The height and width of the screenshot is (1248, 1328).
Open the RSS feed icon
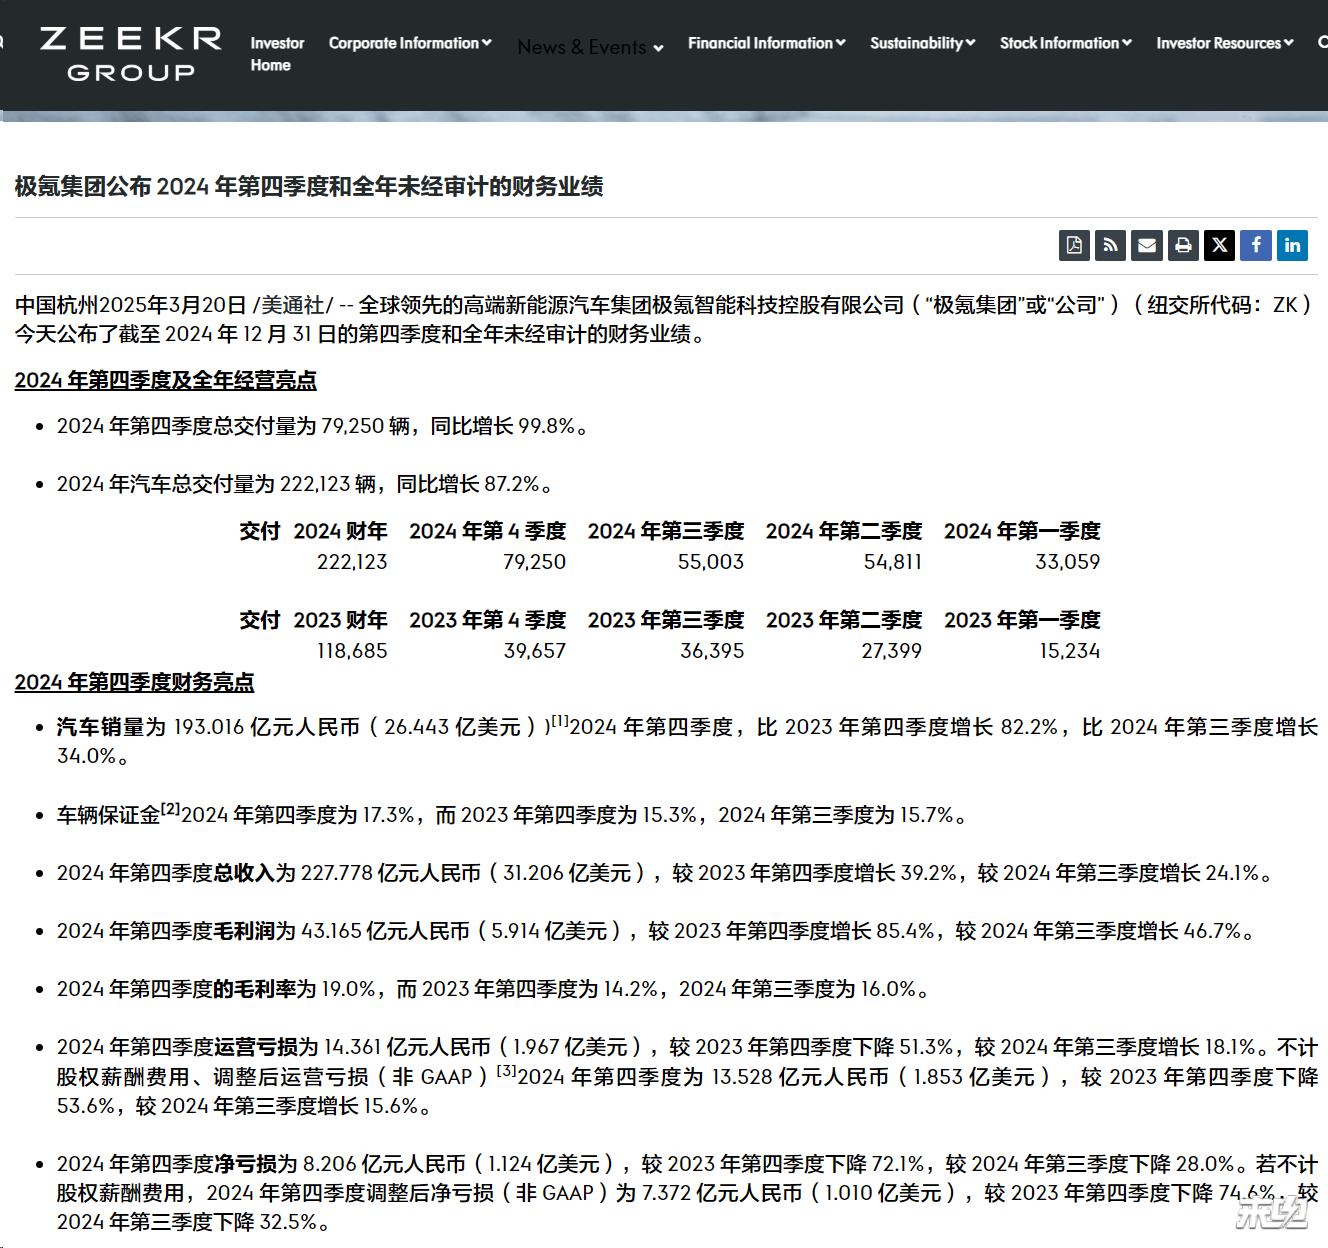(x=1111, y=245)
